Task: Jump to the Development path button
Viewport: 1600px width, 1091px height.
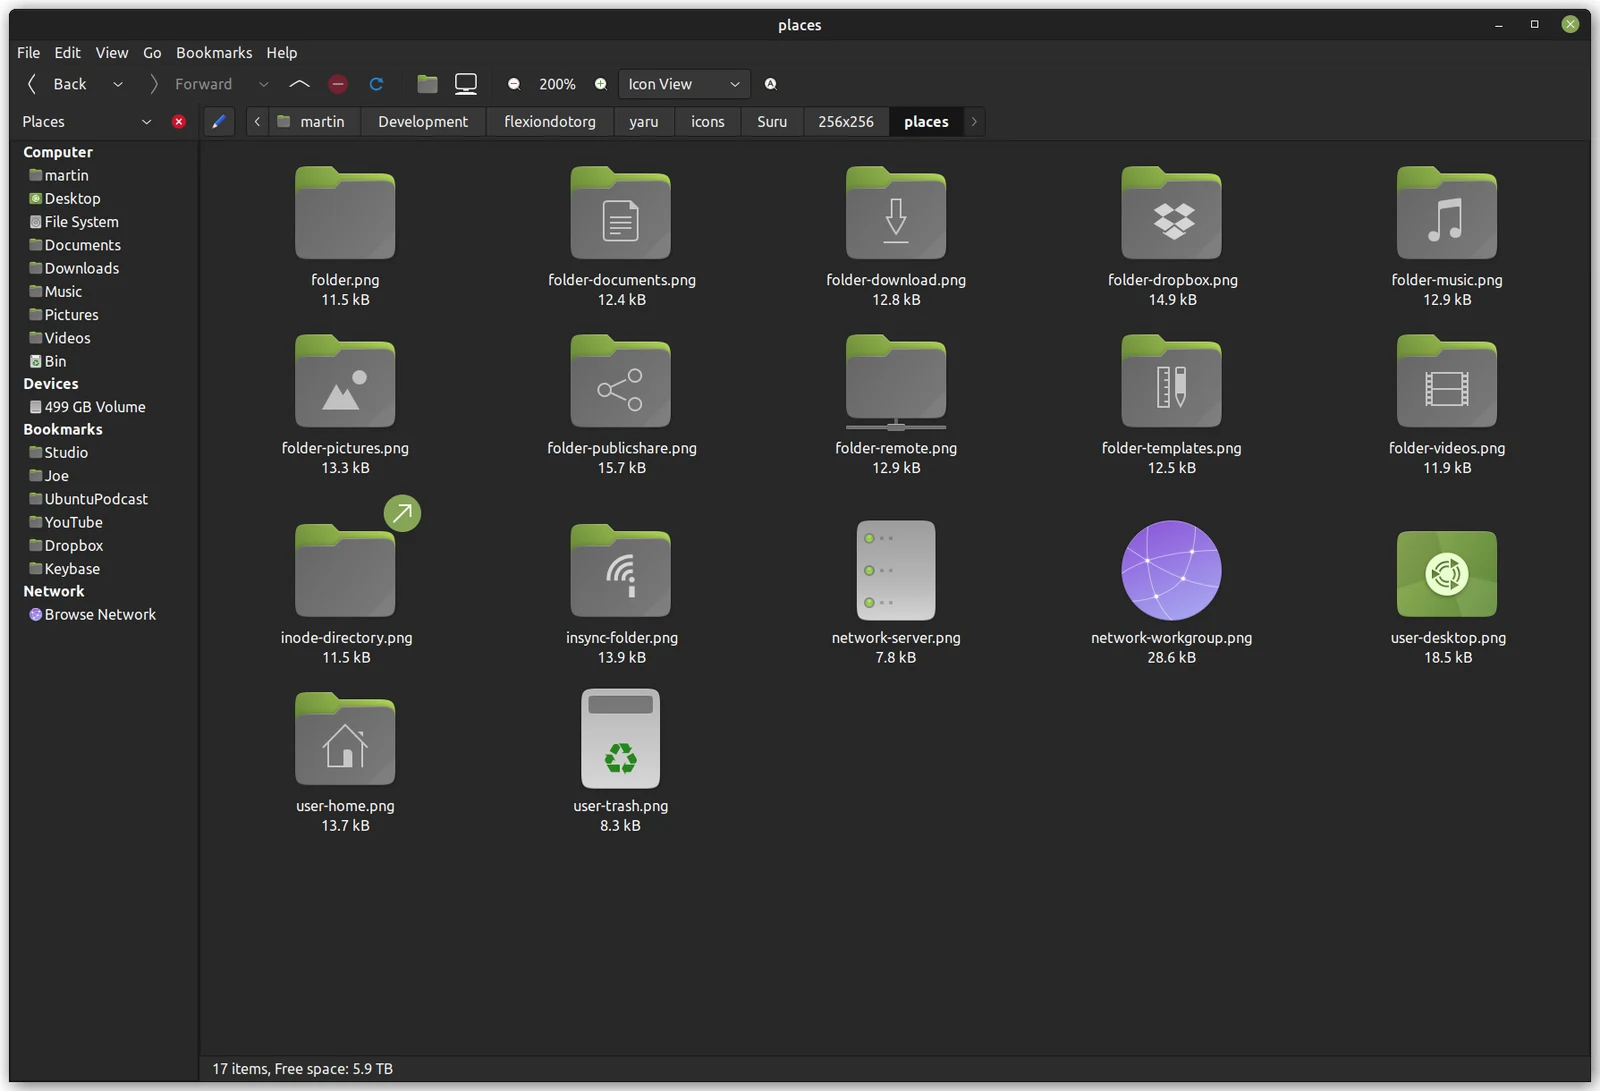Action: [x=423, y=121]
